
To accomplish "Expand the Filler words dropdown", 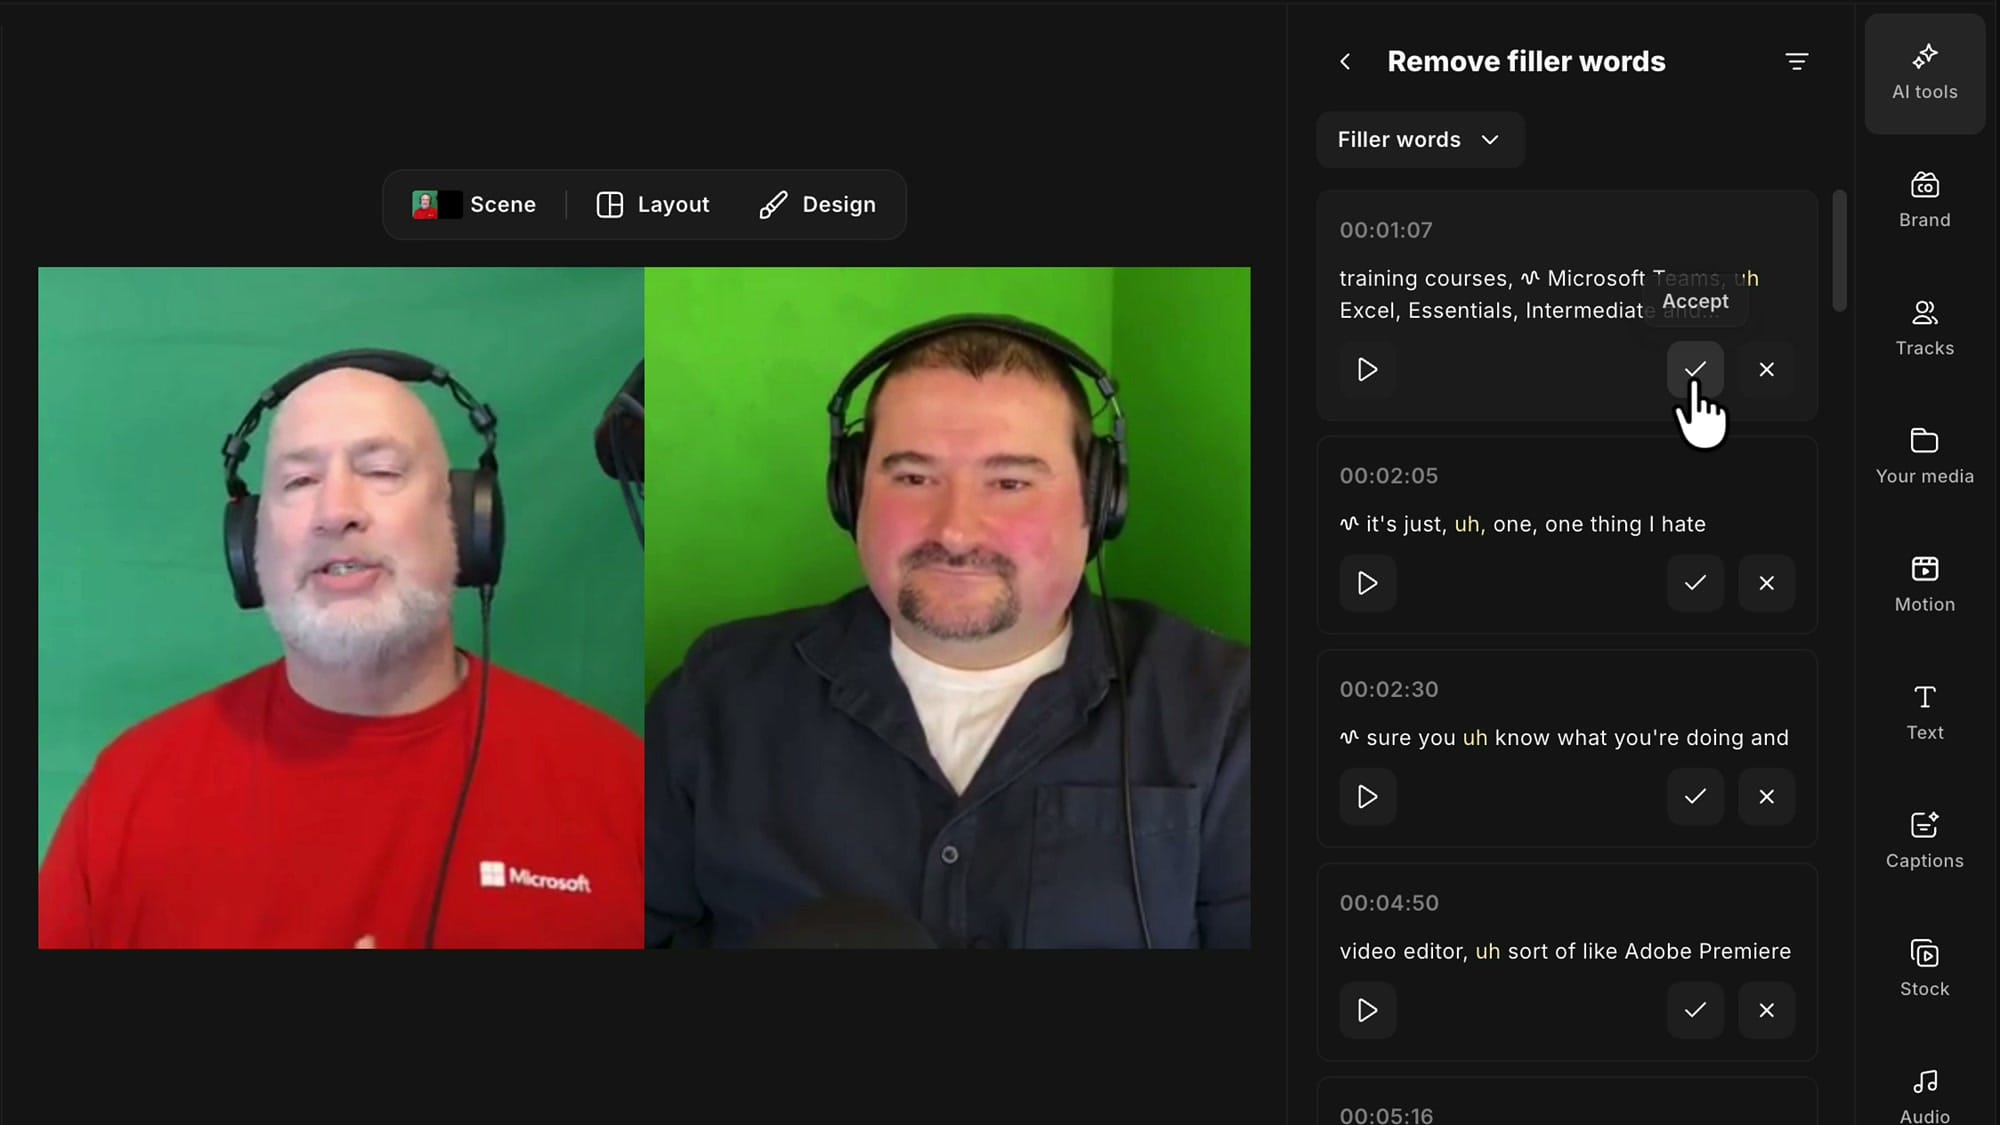I will (1420, 140).
